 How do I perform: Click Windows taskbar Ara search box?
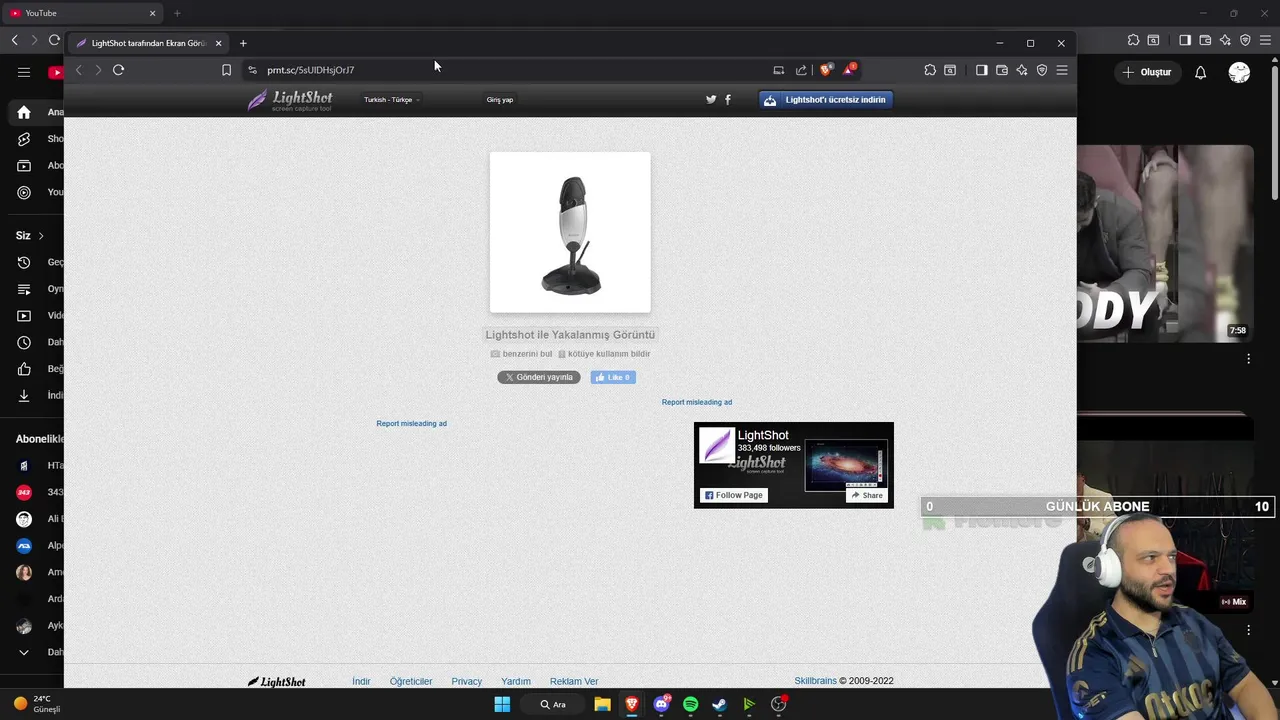click(553, 704)
